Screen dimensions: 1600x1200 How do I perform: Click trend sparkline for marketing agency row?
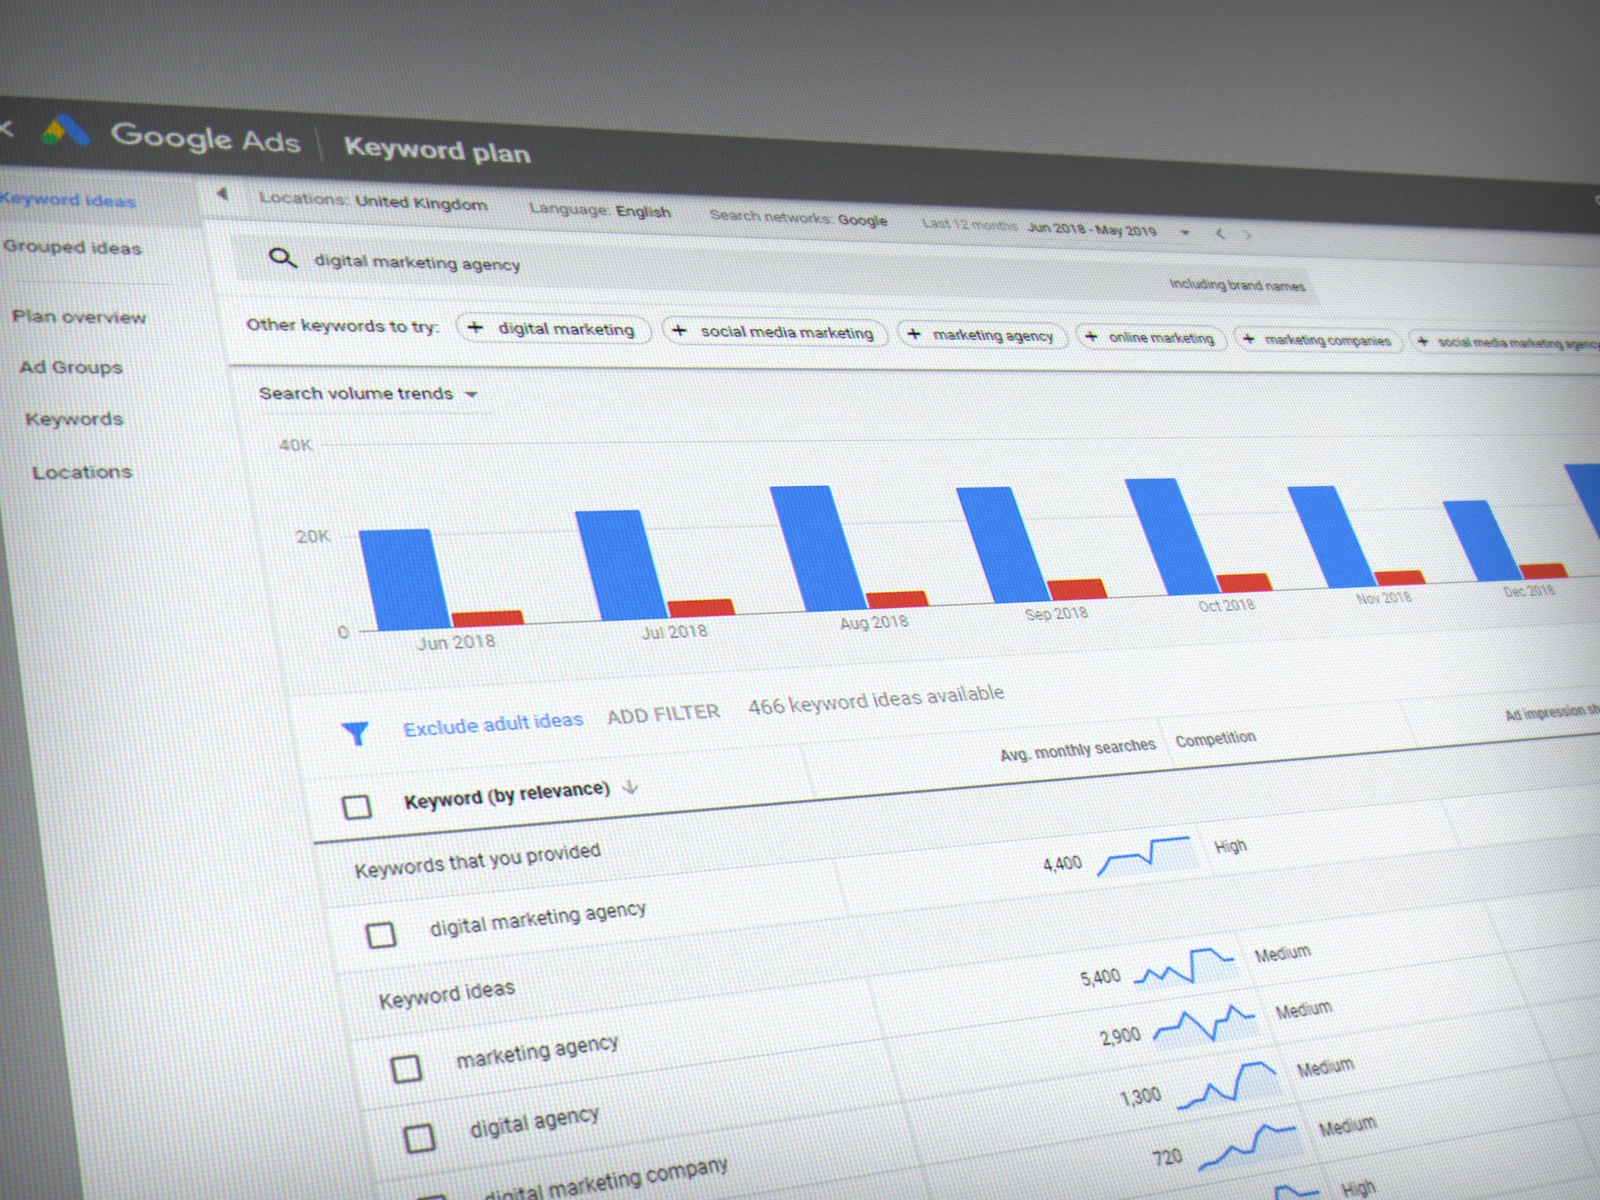[x=1186, y=967]
